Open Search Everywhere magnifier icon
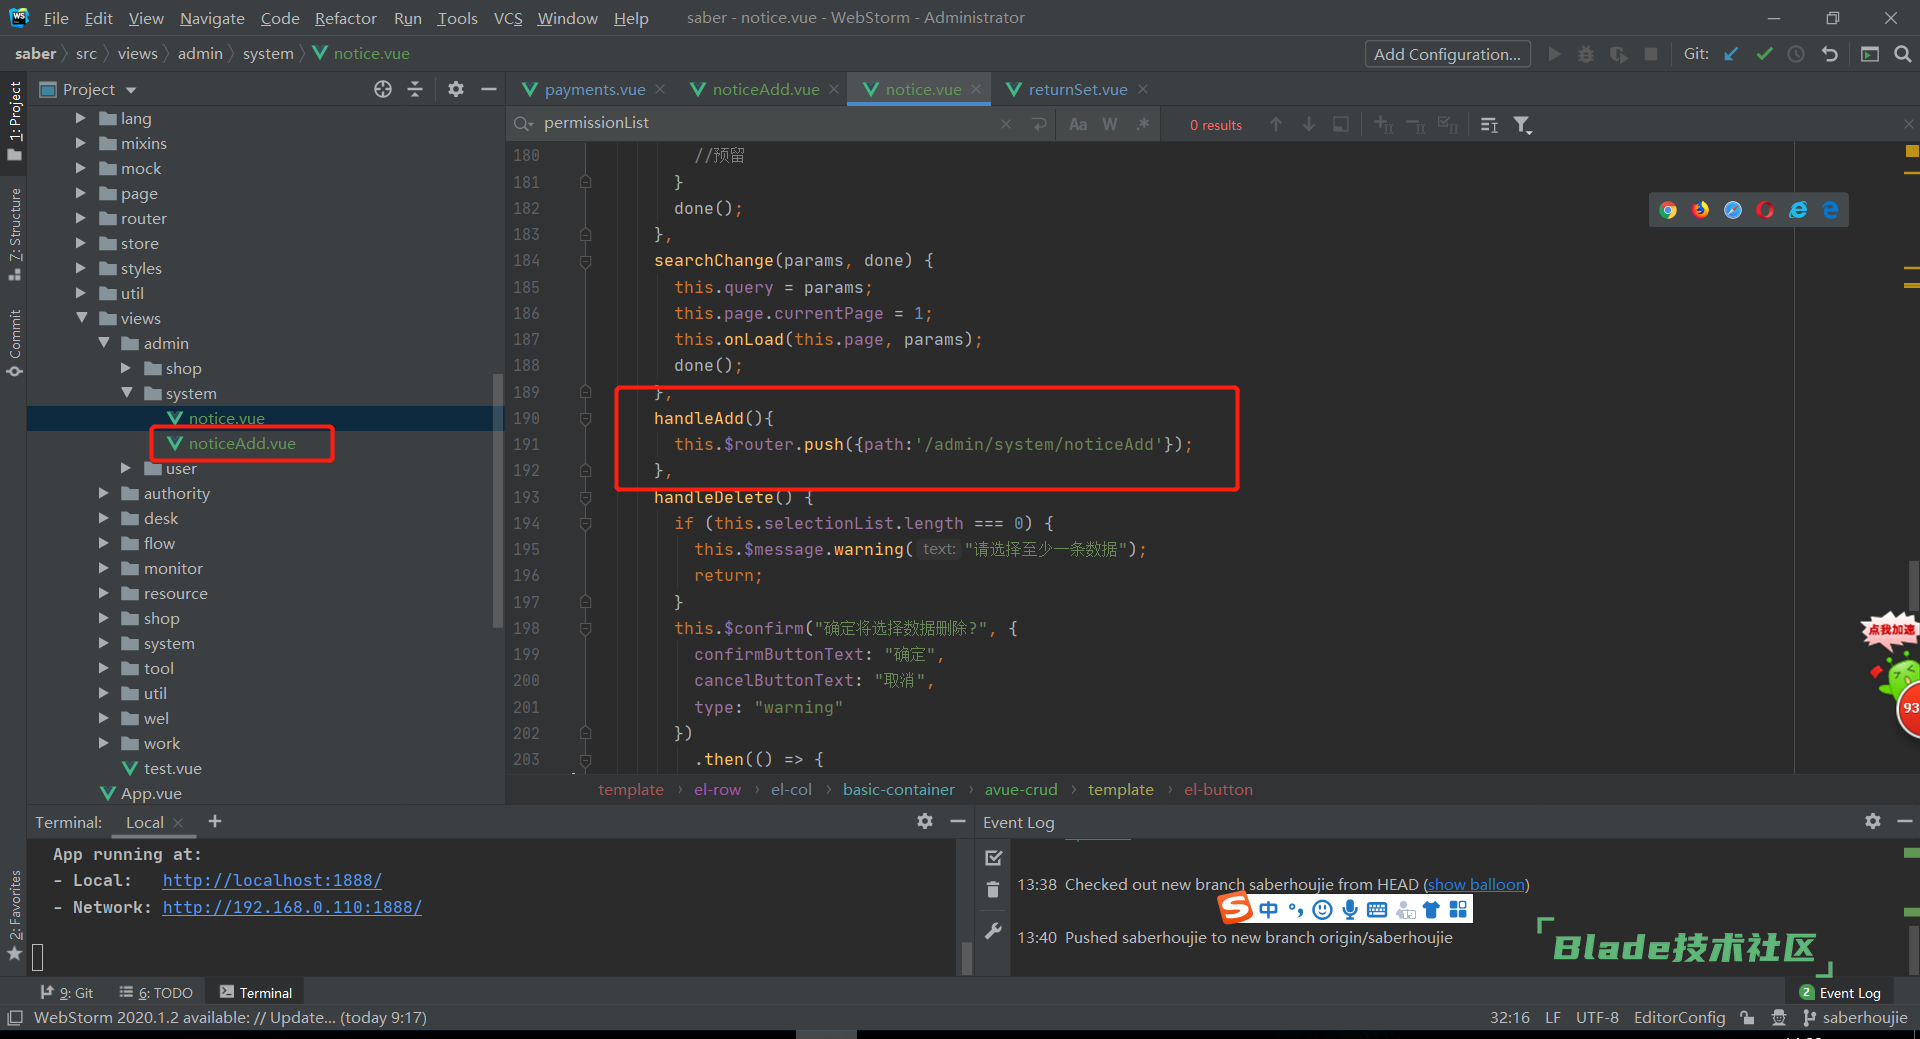Image resolution: width=1920 pixels, height=1039 pixels. click(1902, 54)
